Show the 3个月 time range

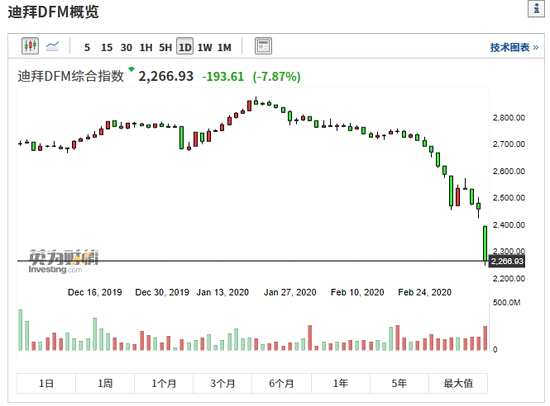pyautogui.click(x=222, y=383)
